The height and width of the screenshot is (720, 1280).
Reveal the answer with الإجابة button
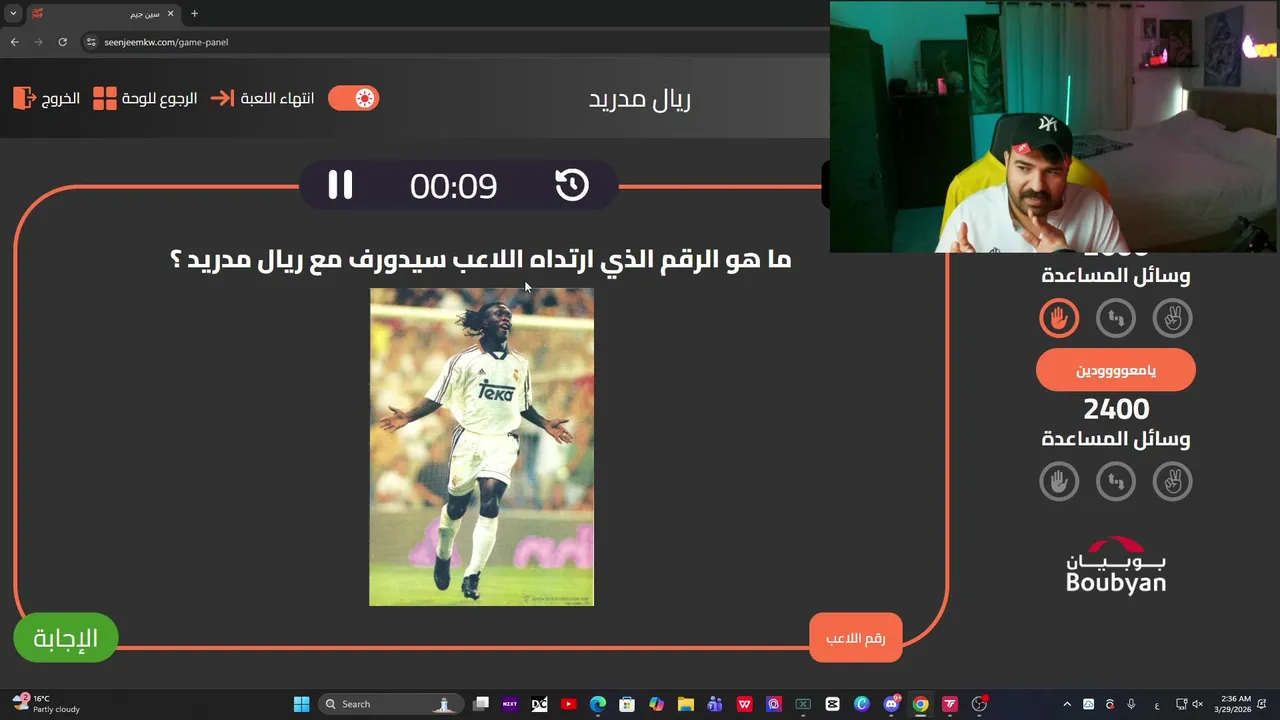click(66, 637)
